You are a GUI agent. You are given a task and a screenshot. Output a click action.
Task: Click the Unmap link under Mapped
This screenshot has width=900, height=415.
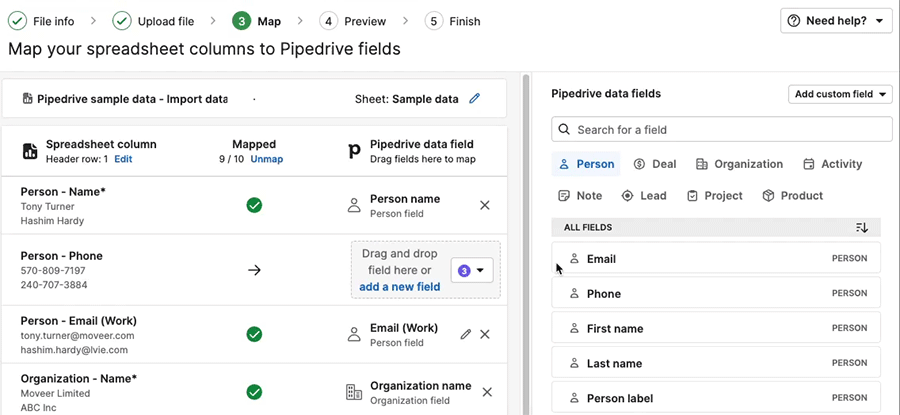[266, 159]
